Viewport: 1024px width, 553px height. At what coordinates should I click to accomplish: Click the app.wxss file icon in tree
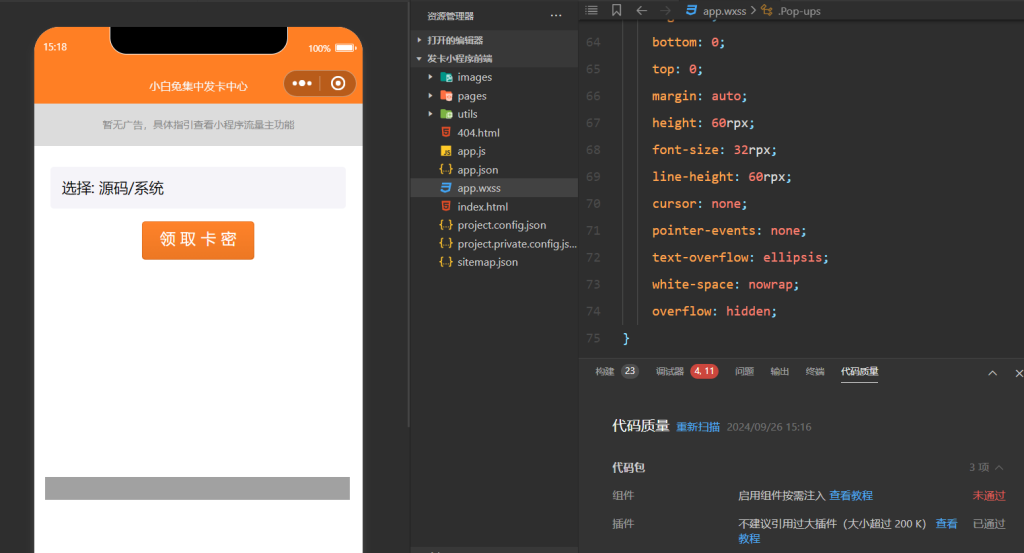click(446, 188)
